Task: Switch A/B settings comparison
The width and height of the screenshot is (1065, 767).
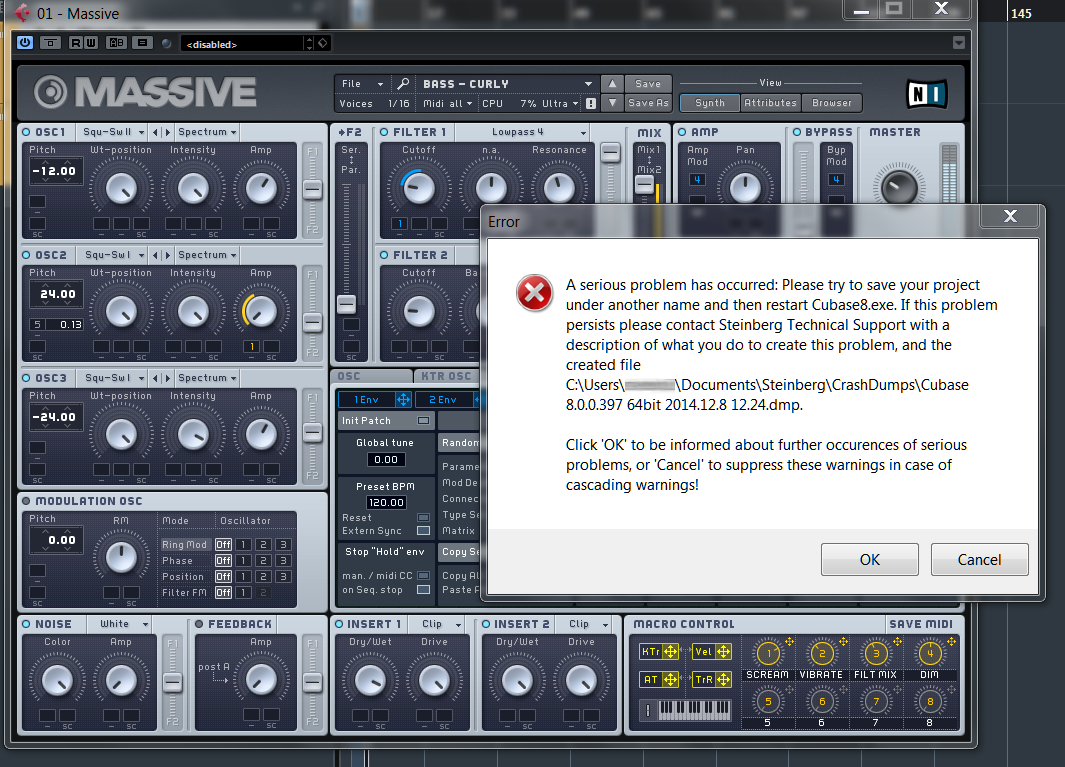Action: pyautogui.click(x=117, y=43)
